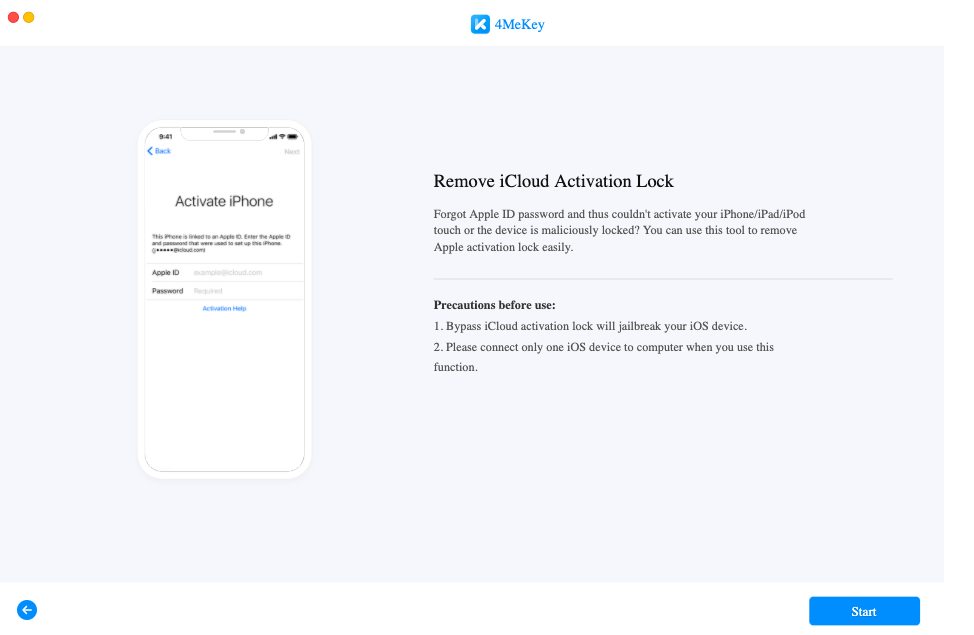Image resolution: width=974 pixels, height=635 pixels.
Task: Minimize the window with yellow button
Action: click(x=29, y=18)
